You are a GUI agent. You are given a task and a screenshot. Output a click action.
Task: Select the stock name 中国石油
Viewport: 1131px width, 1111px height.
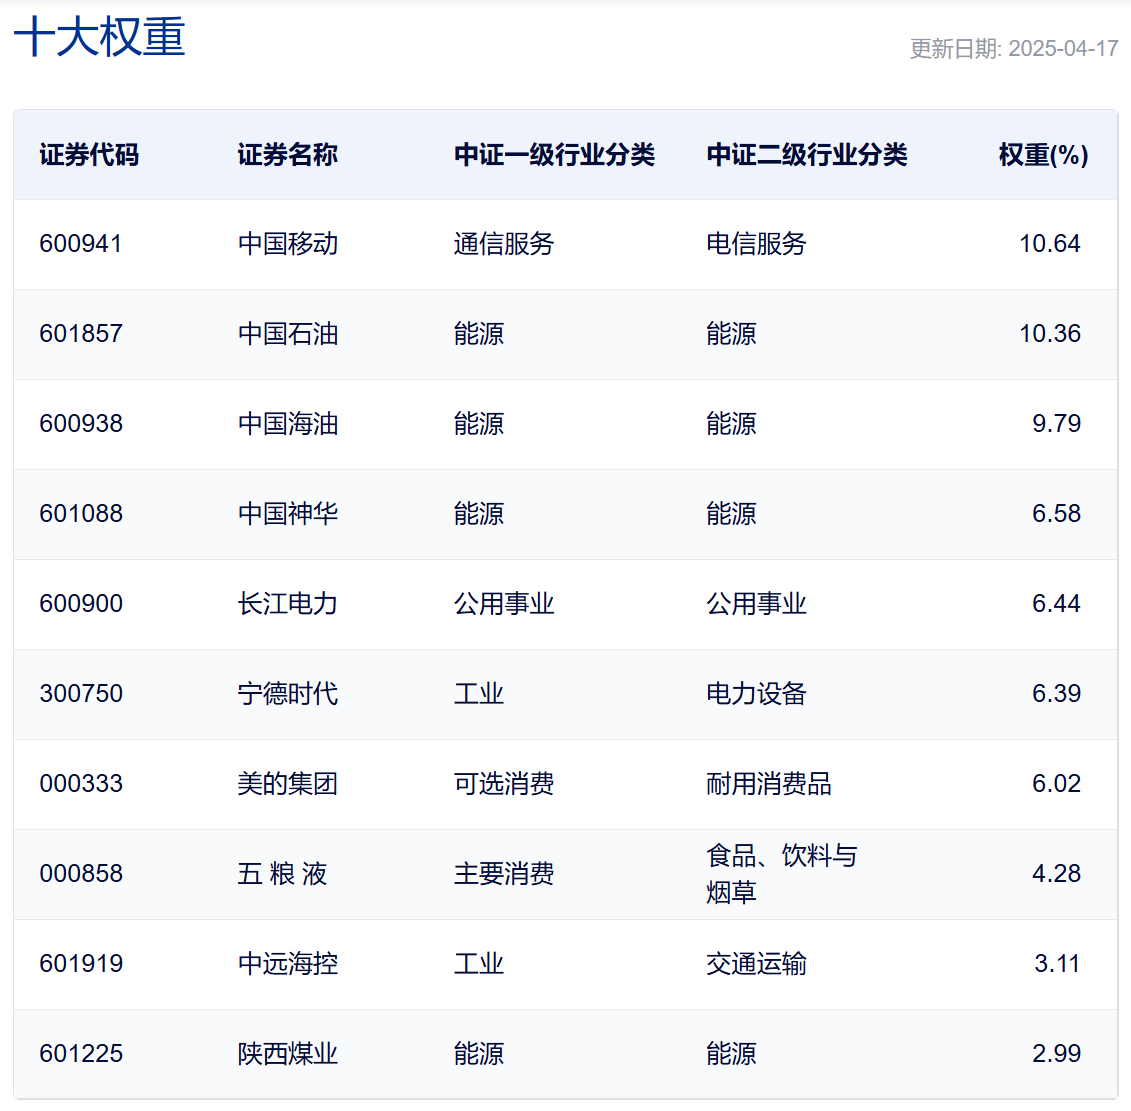point(288,334)
